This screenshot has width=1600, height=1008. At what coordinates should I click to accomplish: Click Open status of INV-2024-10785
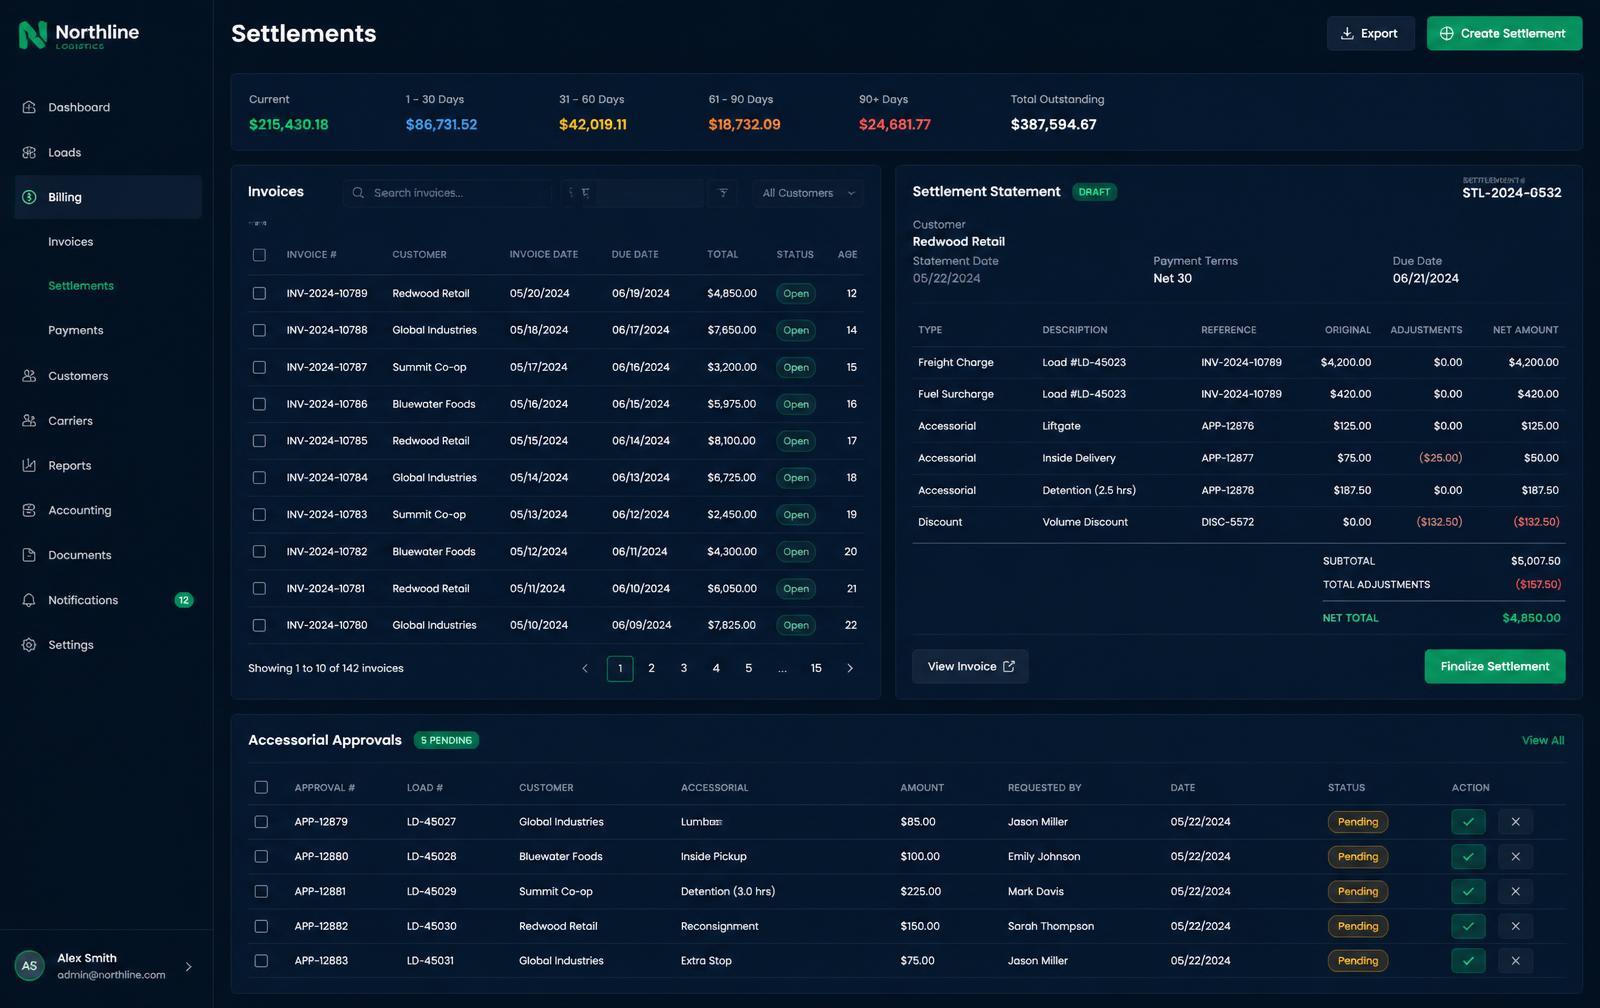click(796, 441)
